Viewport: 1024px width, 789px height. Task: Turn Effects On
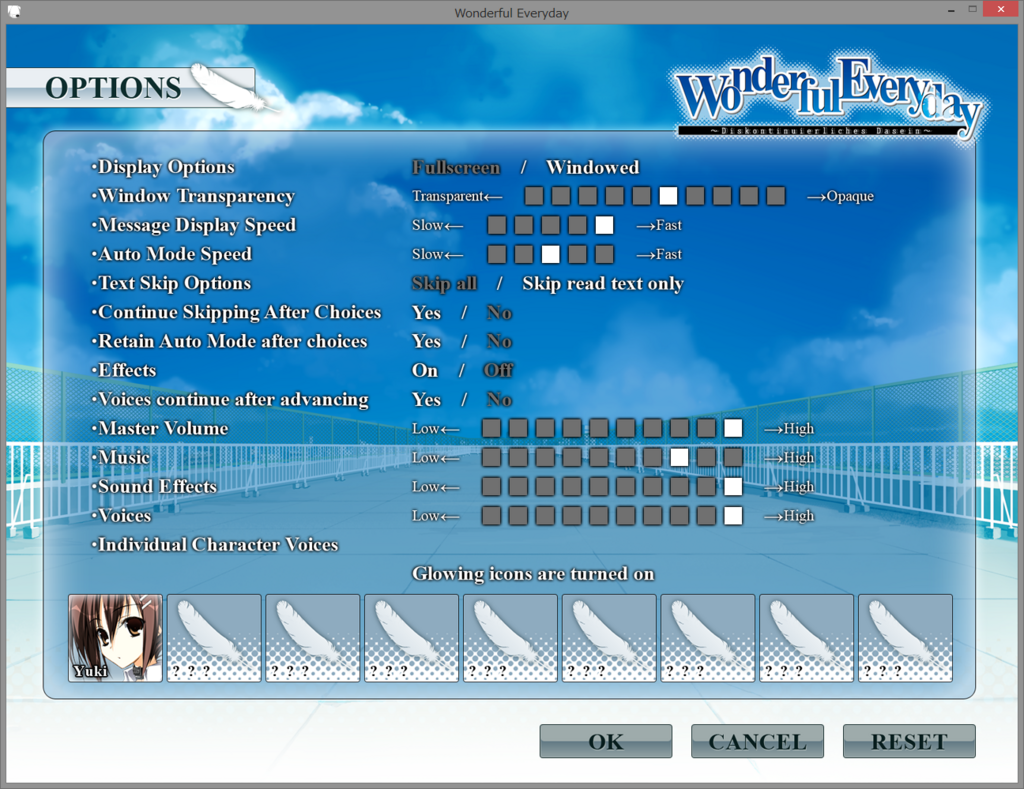424,371
